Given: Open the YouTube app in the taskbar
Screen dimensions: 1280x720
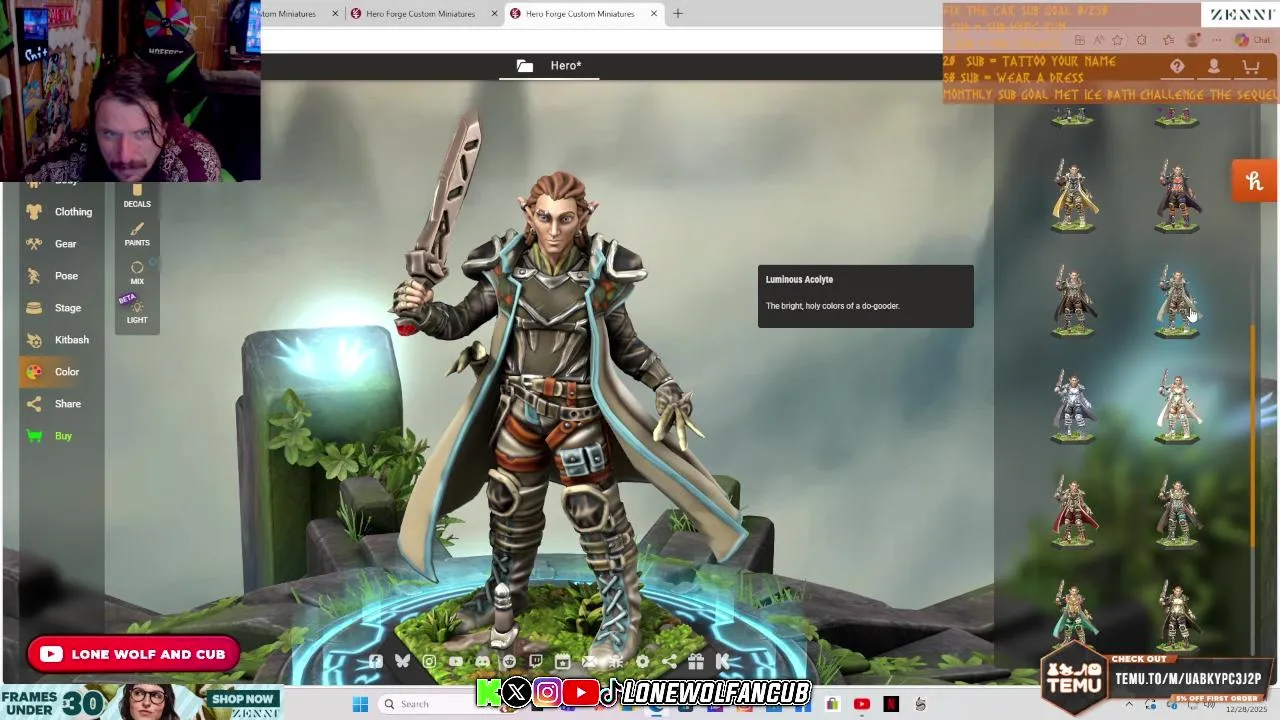Looking at the screenshot, I should point(862,704).
